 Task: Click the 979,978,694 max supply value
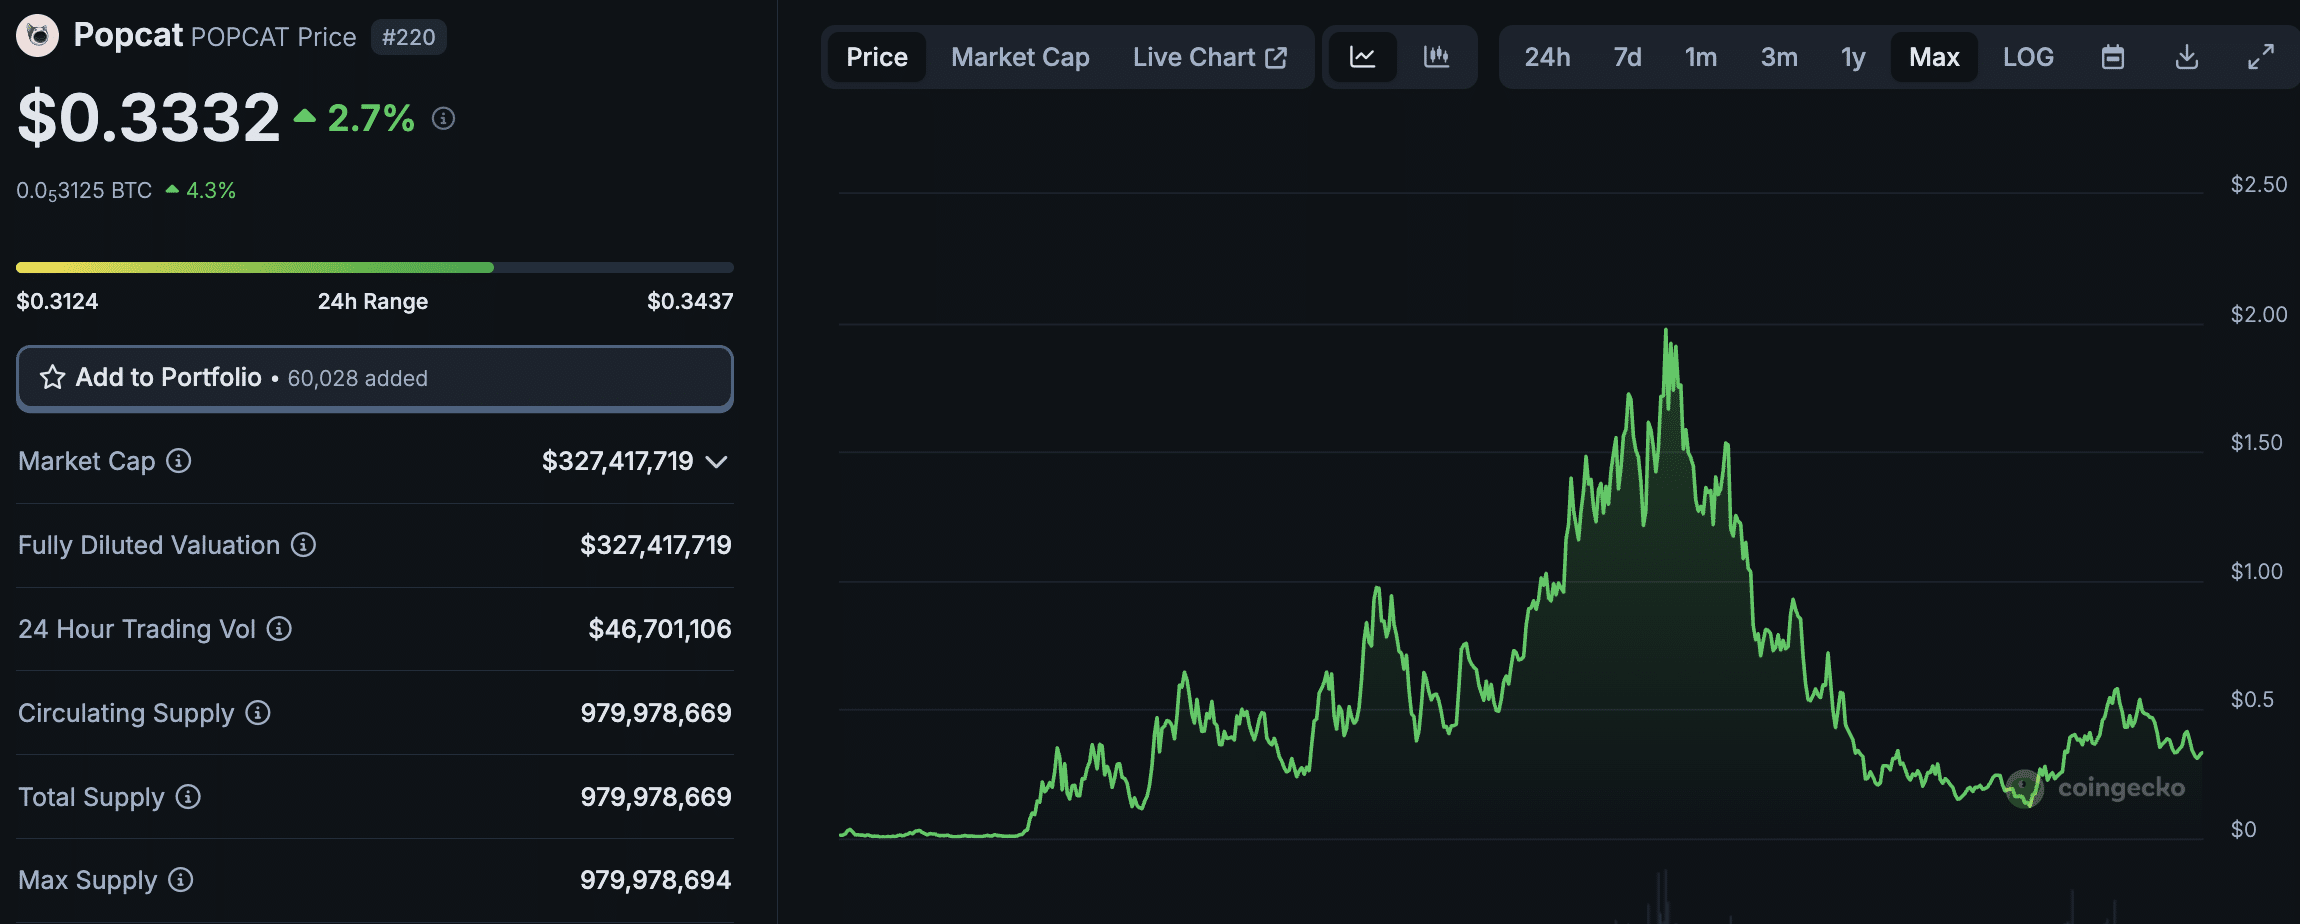pos(656,880)
